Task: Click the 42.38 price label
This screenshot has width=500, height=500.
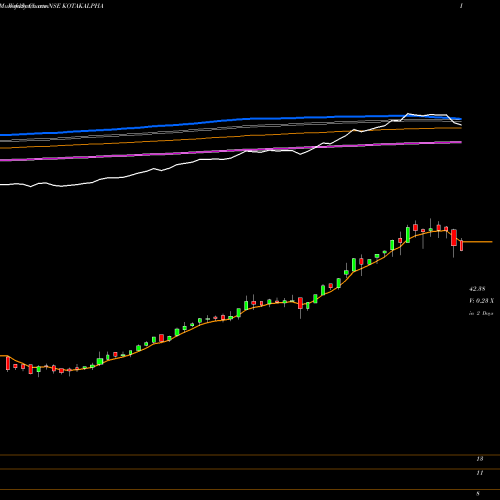Action: click(477, 289)
